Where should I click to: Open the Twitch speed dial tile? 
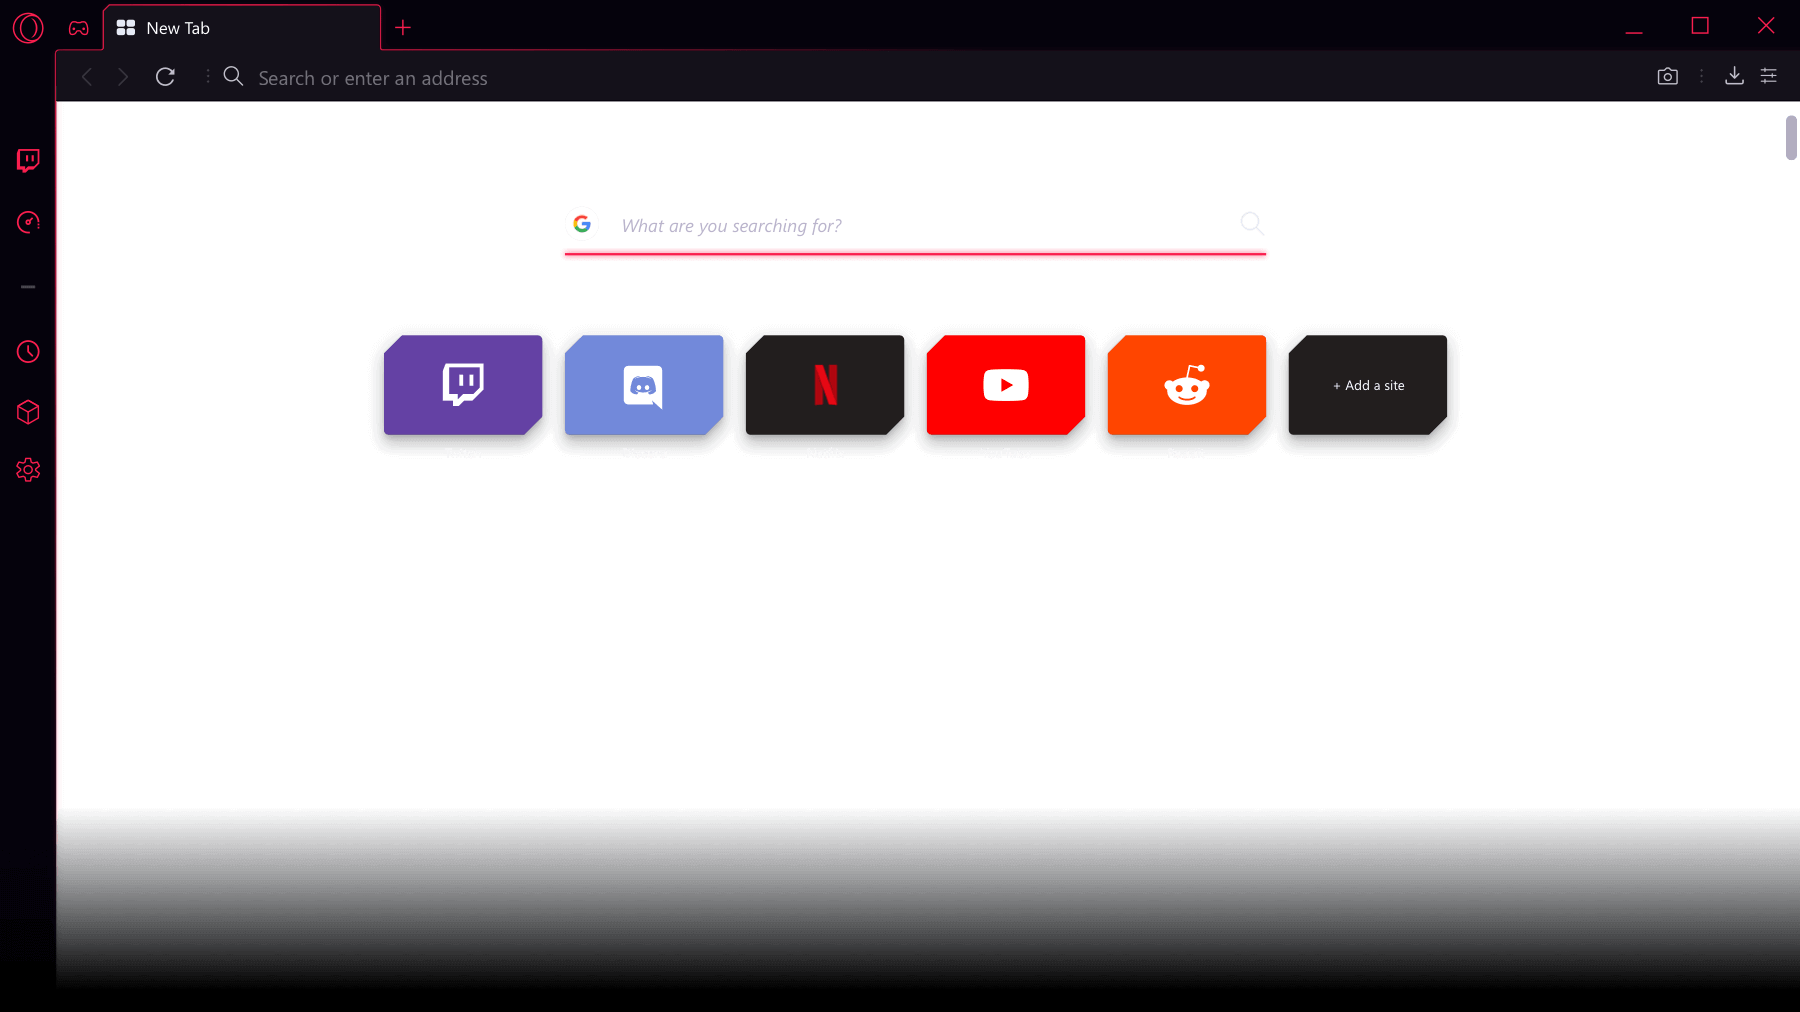pos(463,385)
